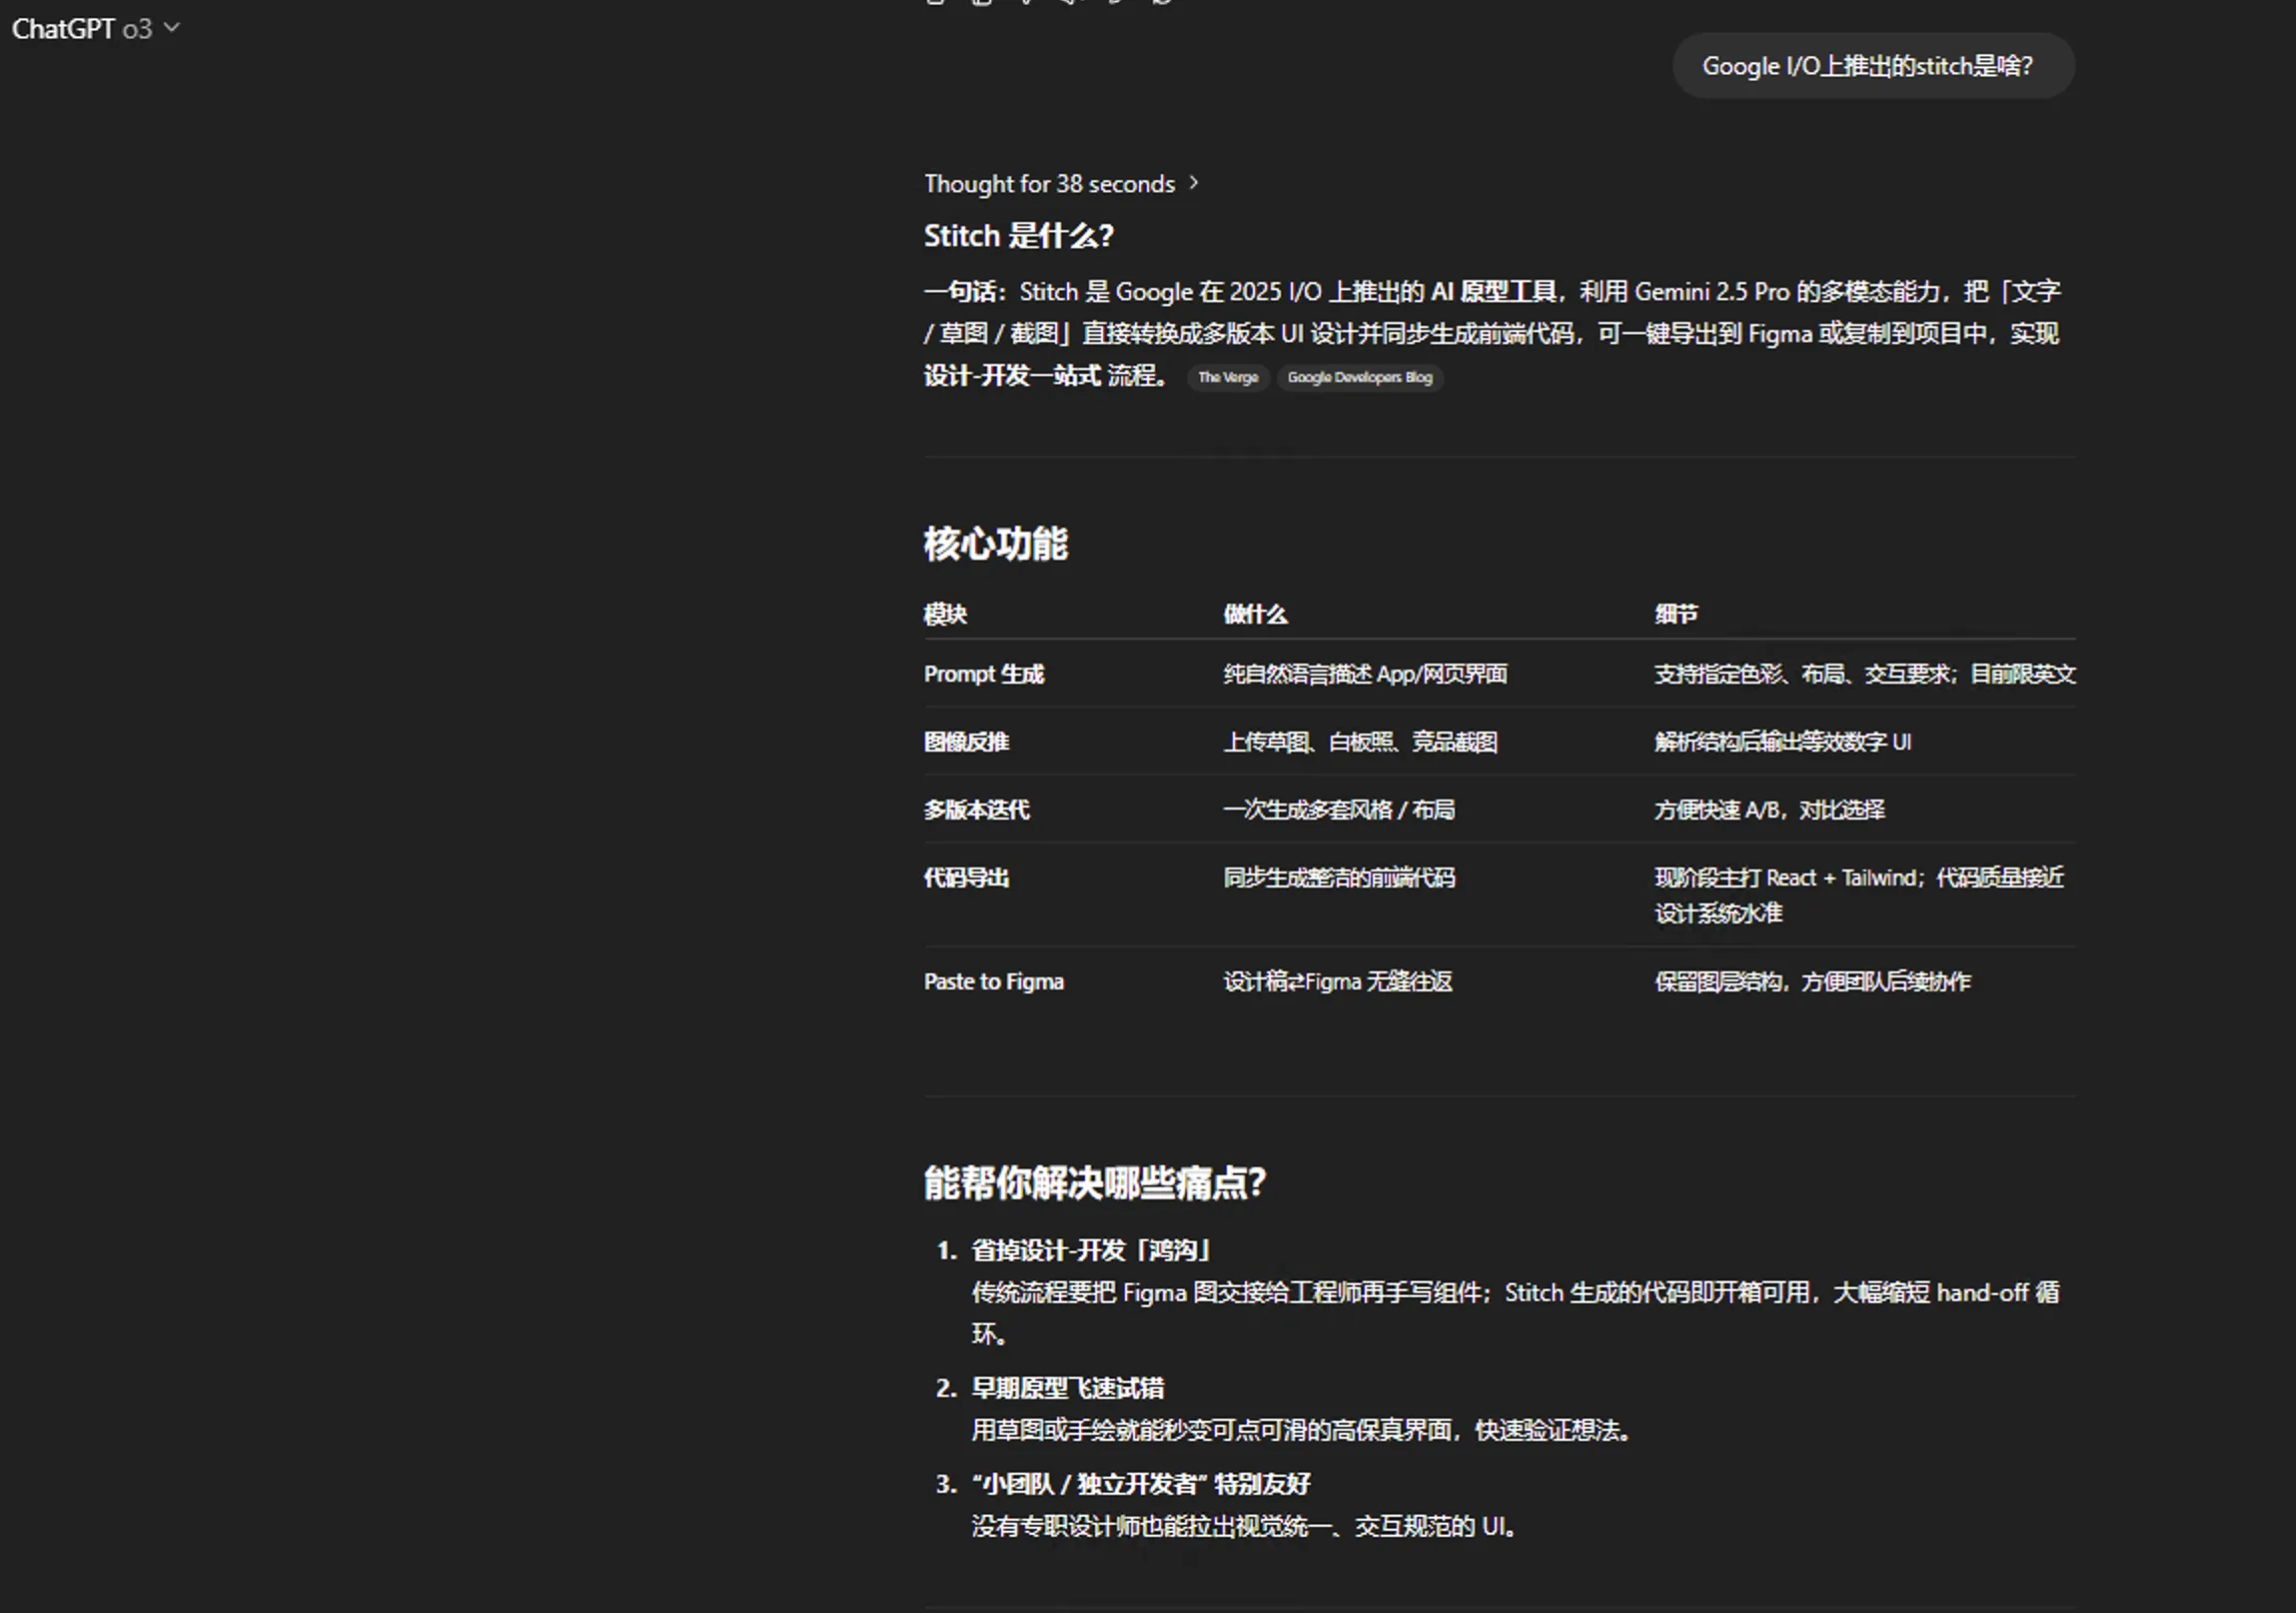Click the '支持指定色彩、布局、交互要求' detail cell
The height and width of the screenshot is (1613, 2296).
point(1864,674)
